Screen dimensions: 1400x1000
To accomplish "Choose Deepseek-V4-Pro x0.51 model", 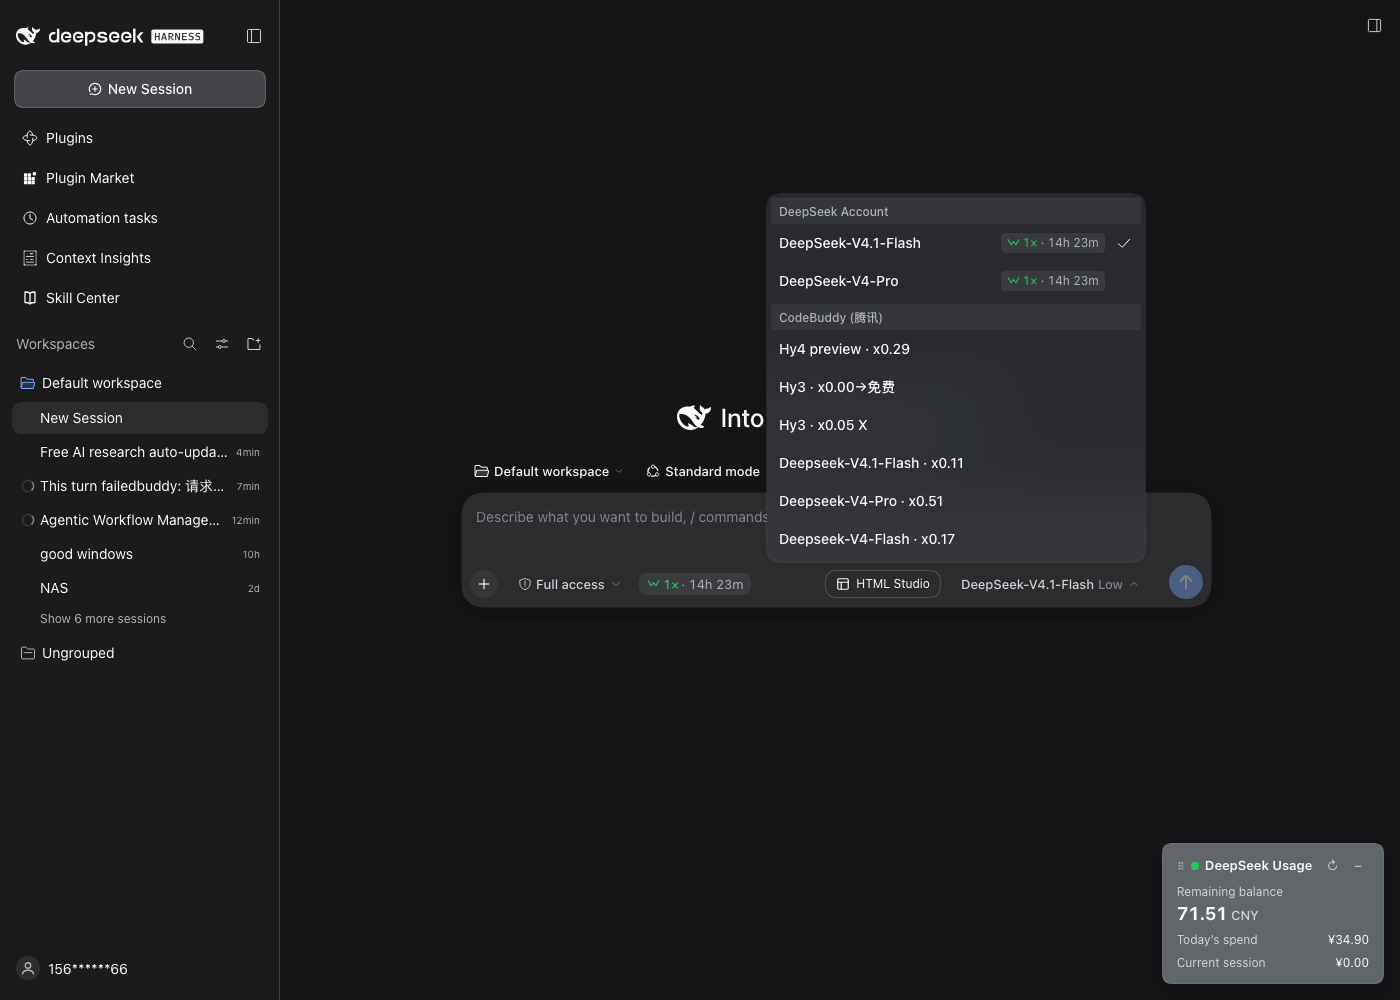I will tap(956, 501).
